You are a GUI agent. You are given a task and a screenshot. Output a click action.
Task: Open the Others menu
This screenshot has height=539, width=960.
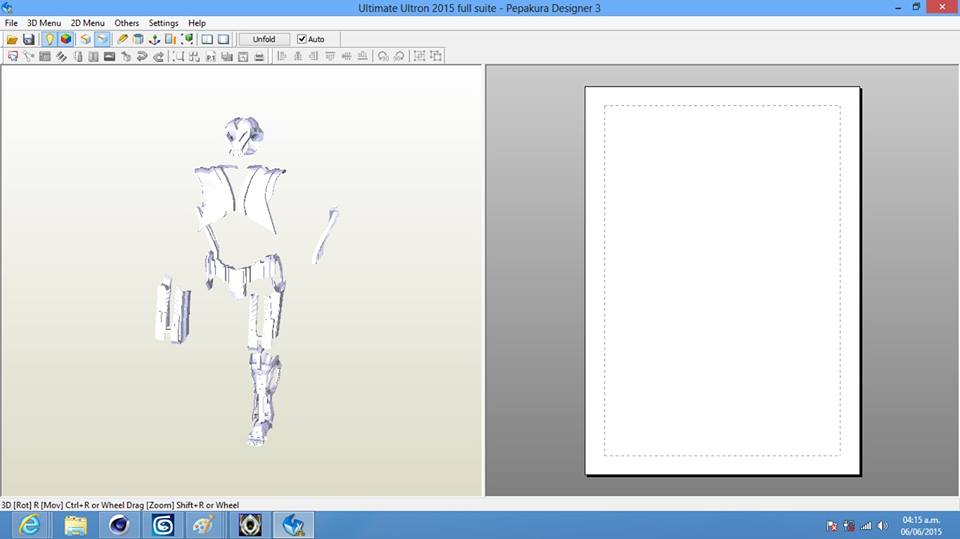(x=127, y=23)
